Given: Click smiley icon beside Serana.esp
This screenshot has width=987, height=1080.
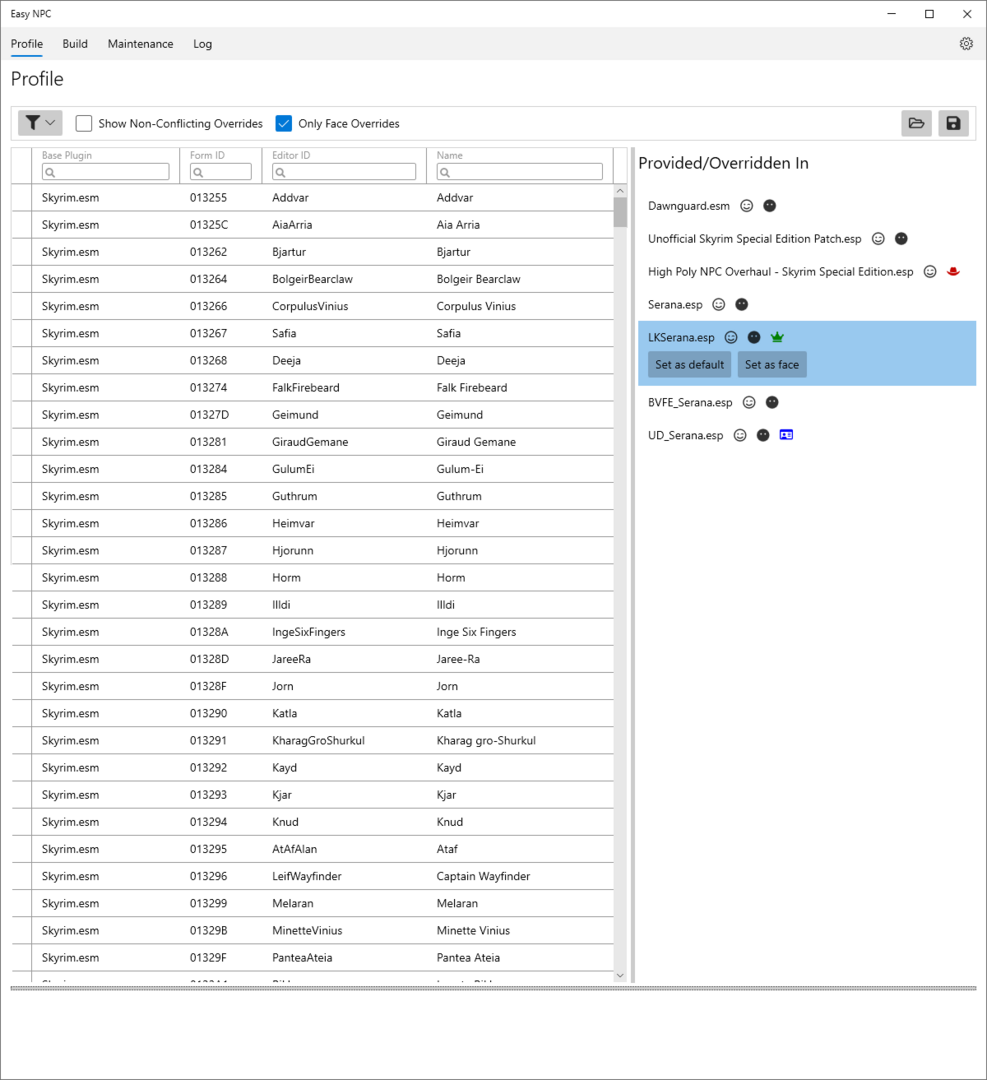Looking at the screenshot, I should tap(718, 304).
